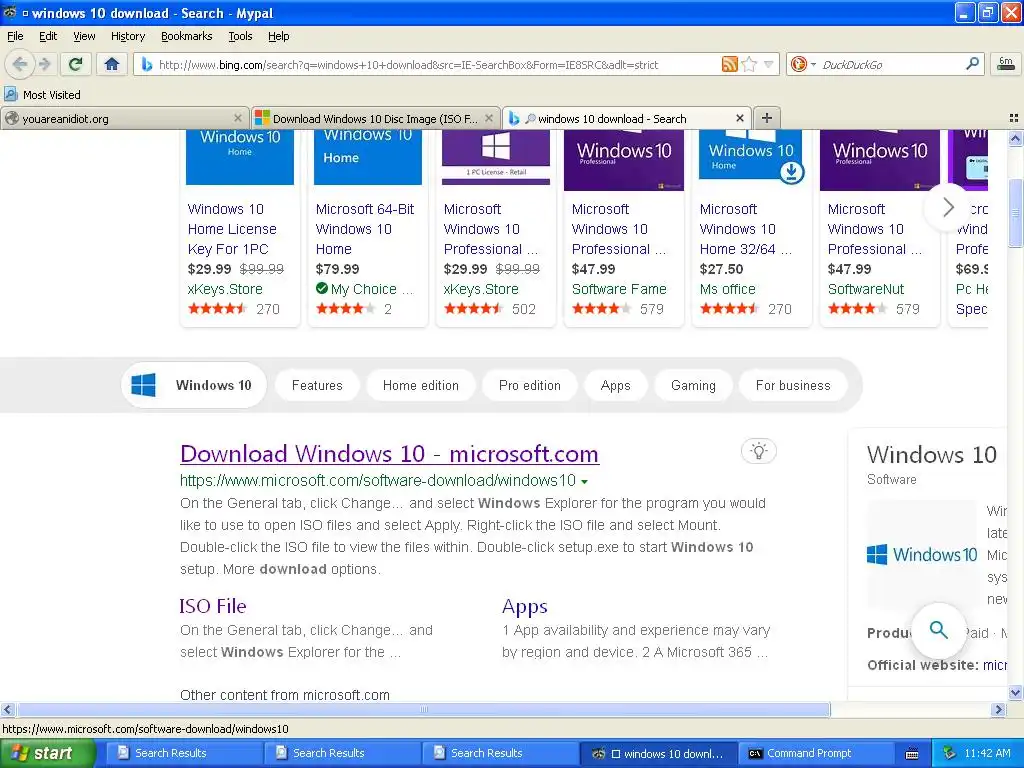Expand the green URL dropdown arrow under result
The width and height of the screenshot is (1024, 768).
click(584, 482)
